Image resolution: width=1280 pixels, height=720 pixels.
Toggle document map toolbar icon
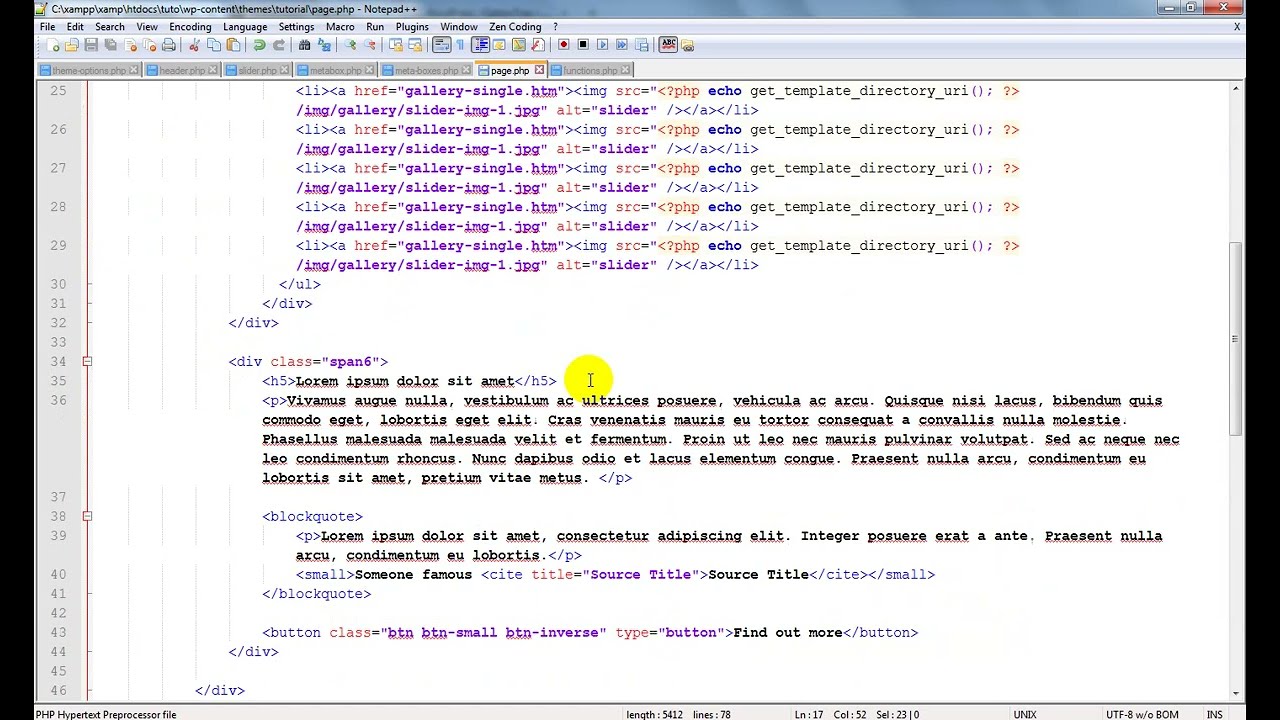[x=520, y=45]
